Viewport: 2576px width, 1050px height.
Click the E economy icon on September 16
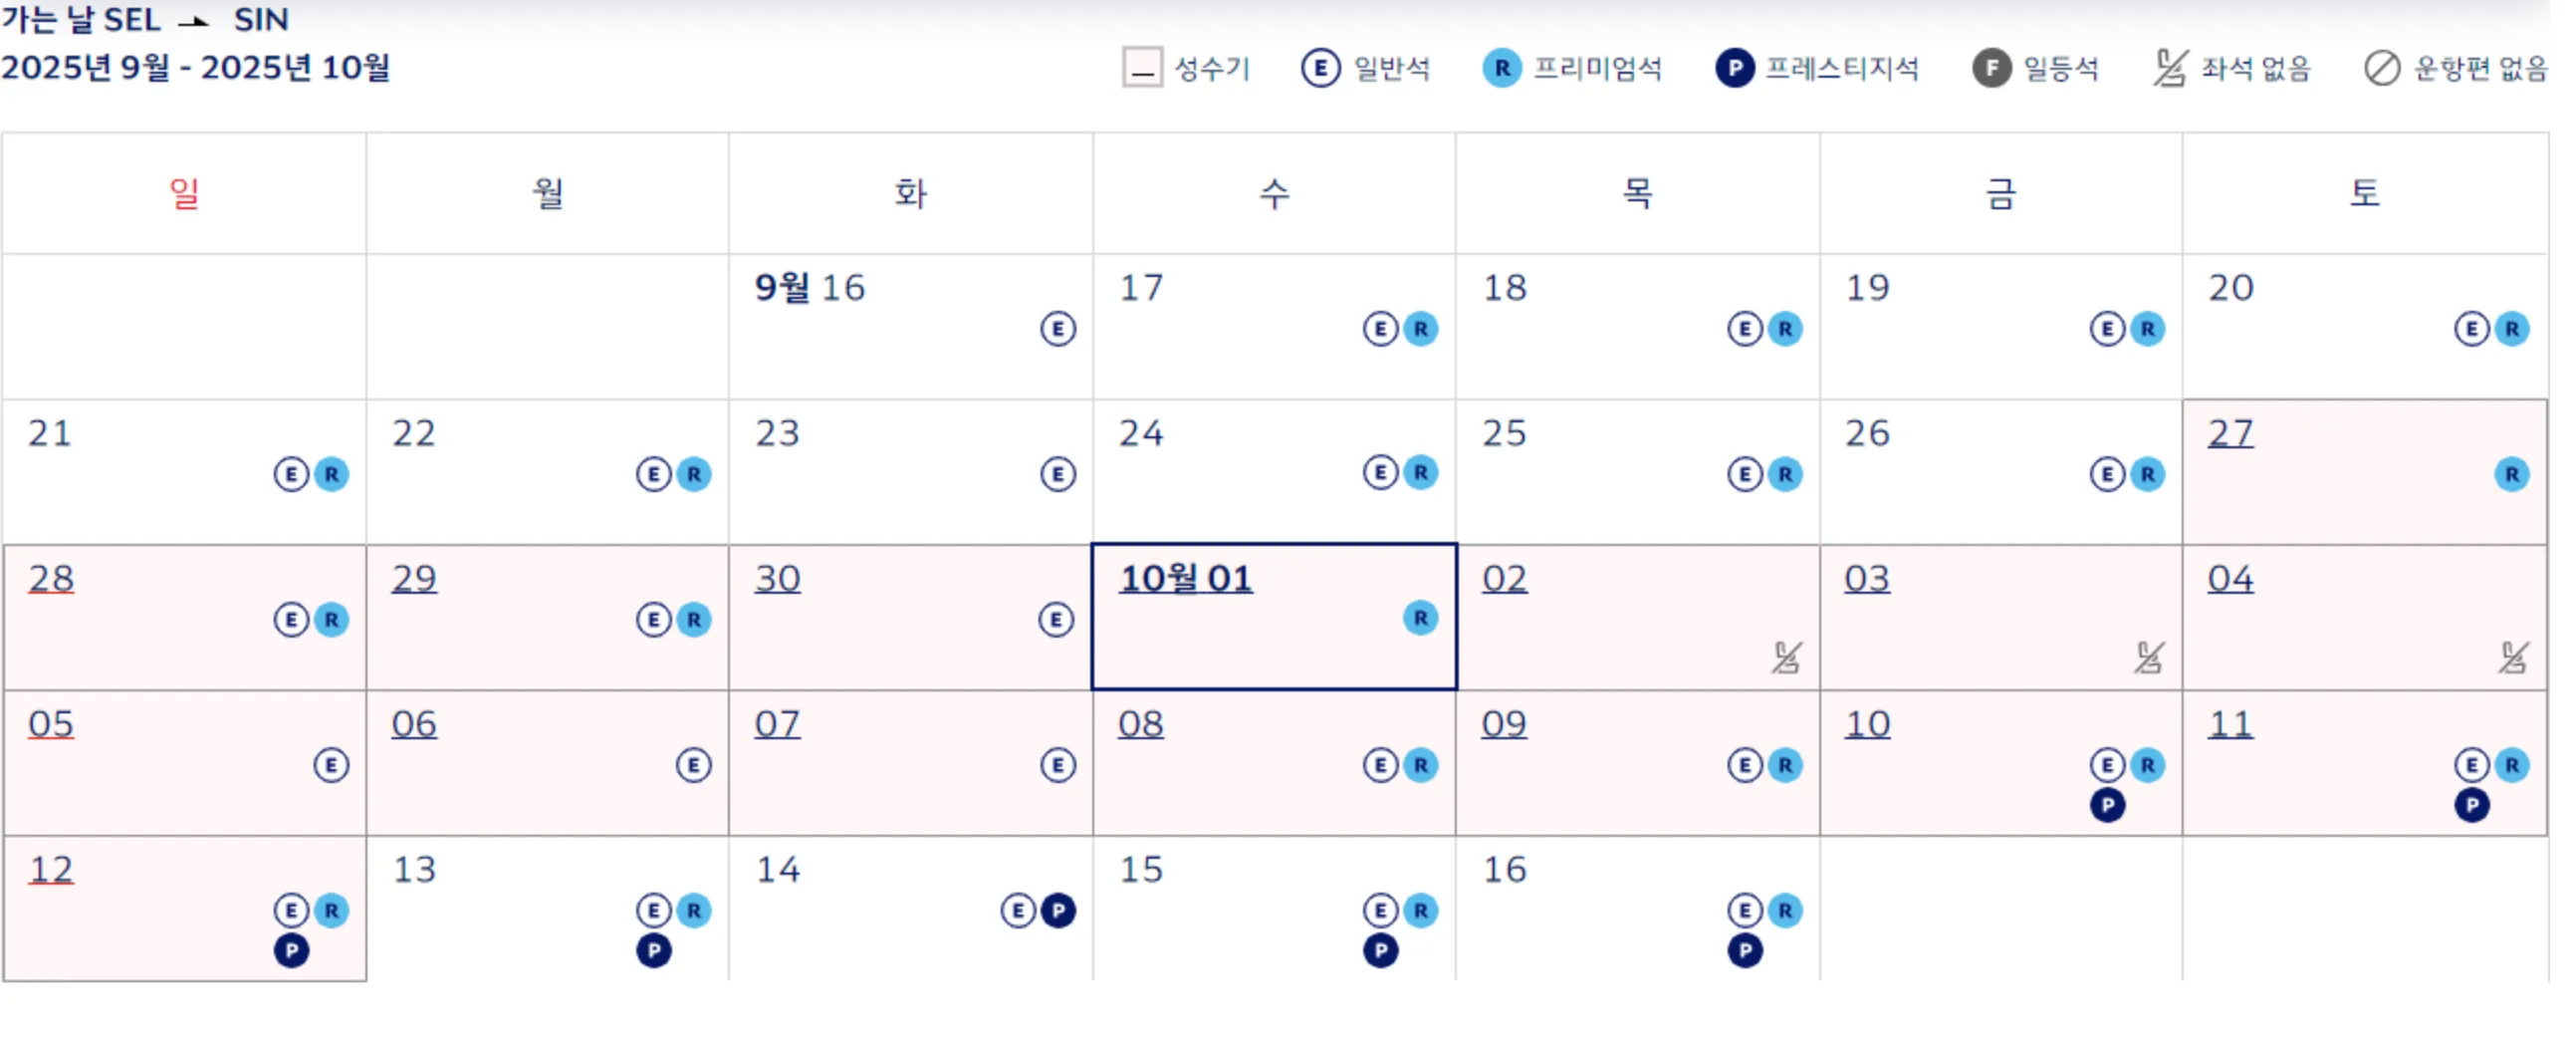1059,328
